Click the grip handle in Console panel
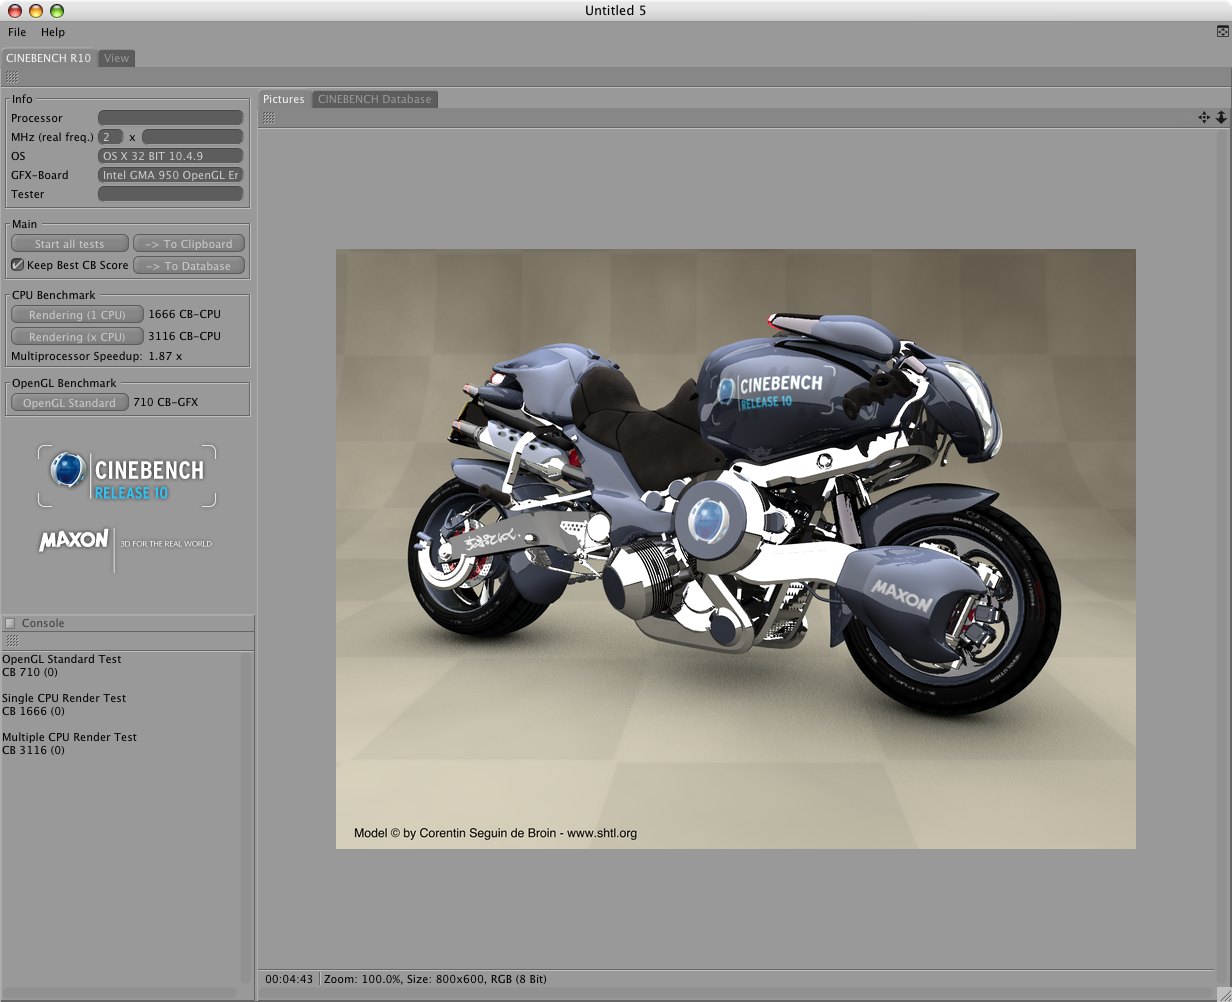Image resolution: width=1232 pixels, height=1002 pixels. pos(11,641)
